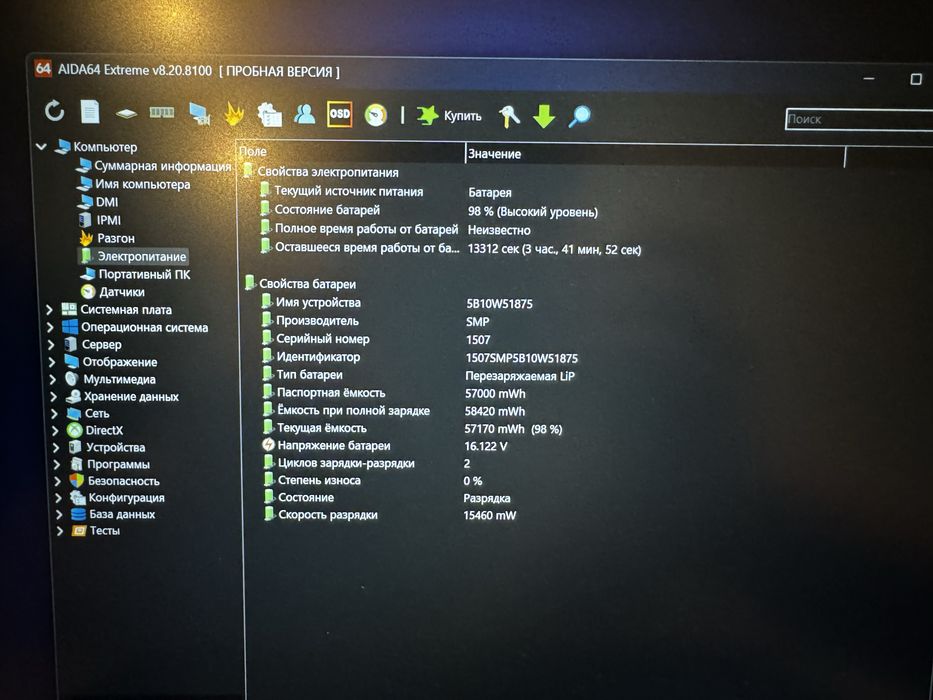The width and height of the screenshot is (933, 700).
Task: Expand the Системная плата node
Action: (x=49, y=310)
